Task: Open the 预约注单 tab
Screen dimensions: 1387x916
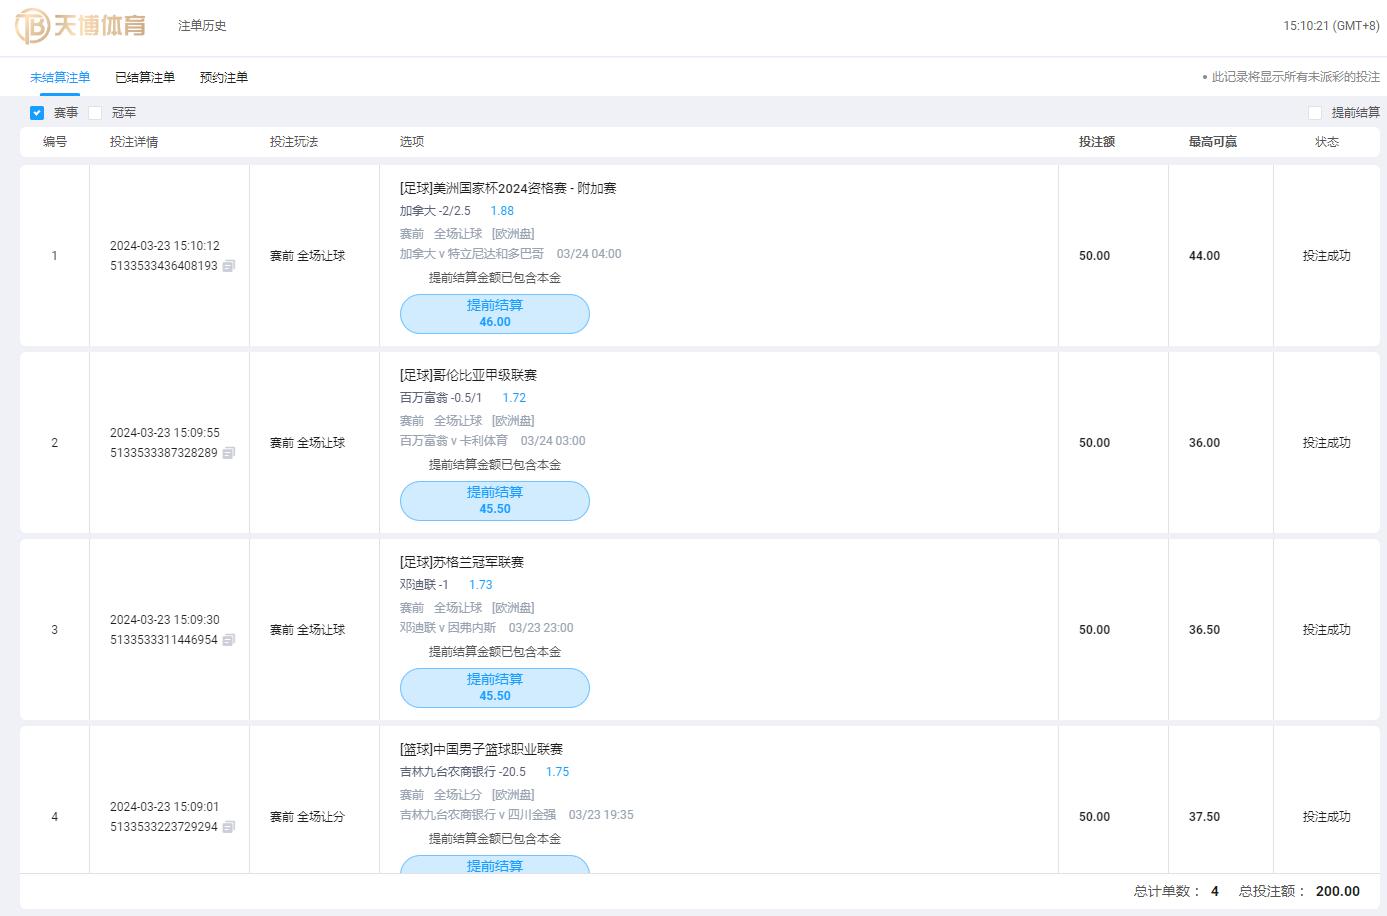Action: [x=224, y=77]
